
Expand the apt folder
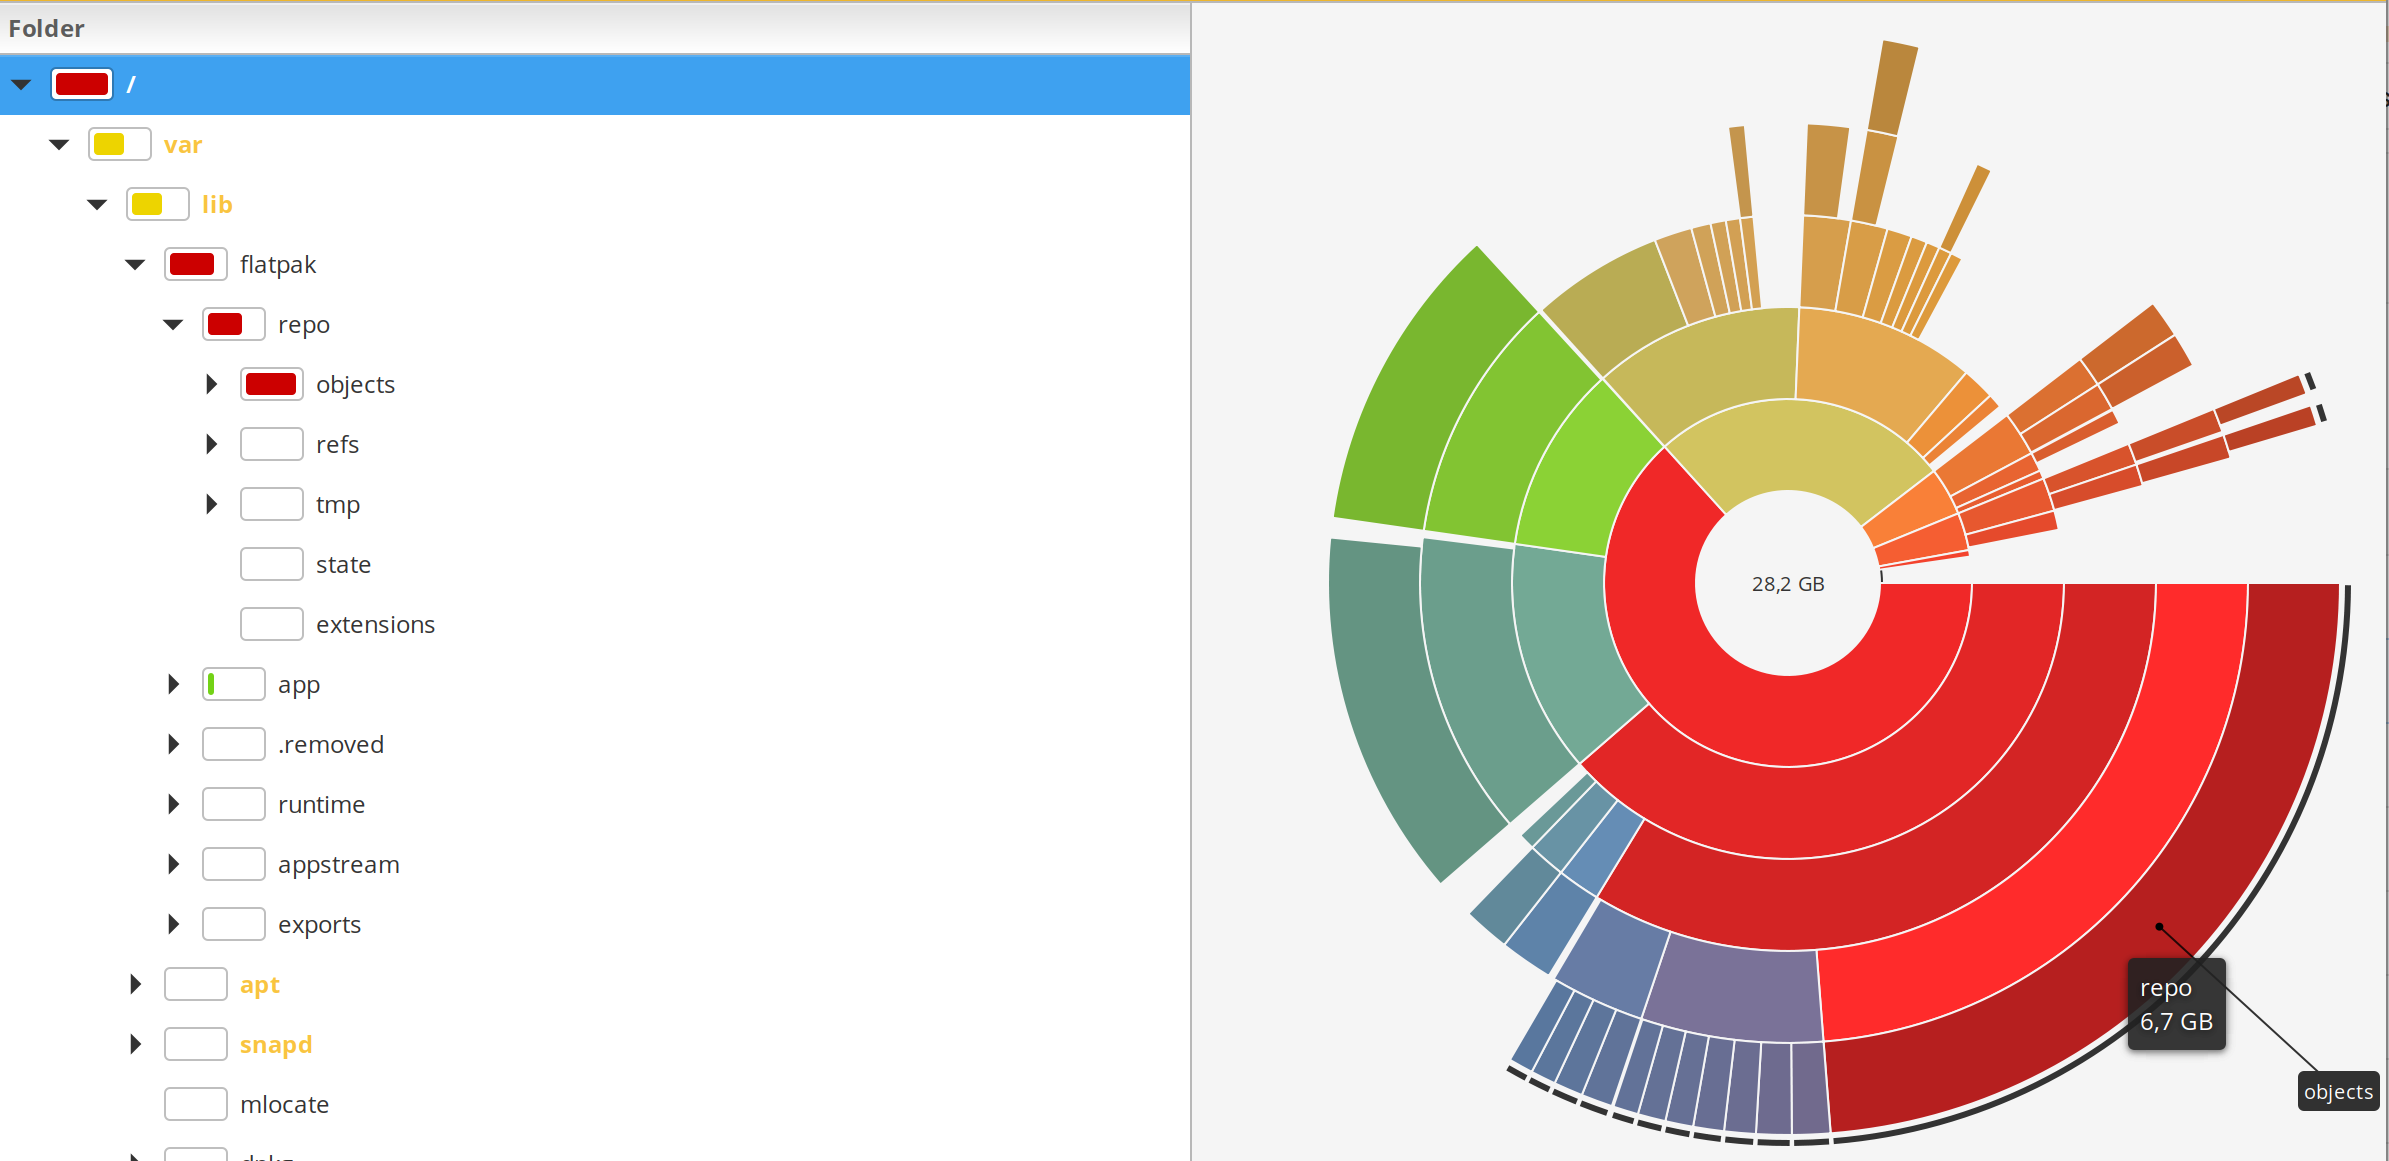[135, 984]
